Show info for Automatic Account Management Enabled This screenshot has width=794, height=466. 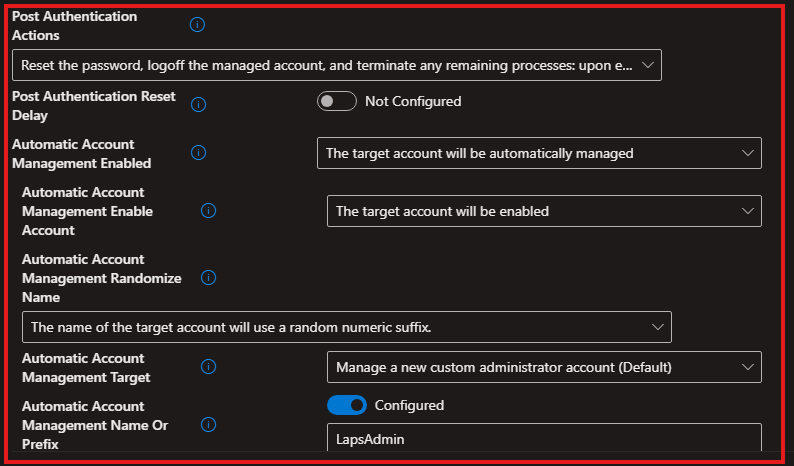coord(198,153)
